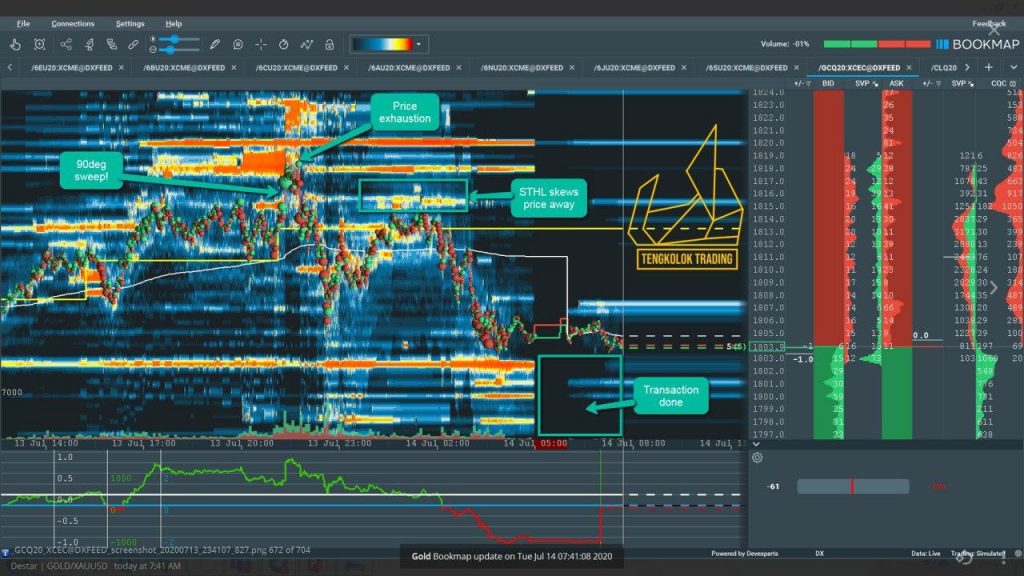Open the Connections menu

(x=72, y=24)
